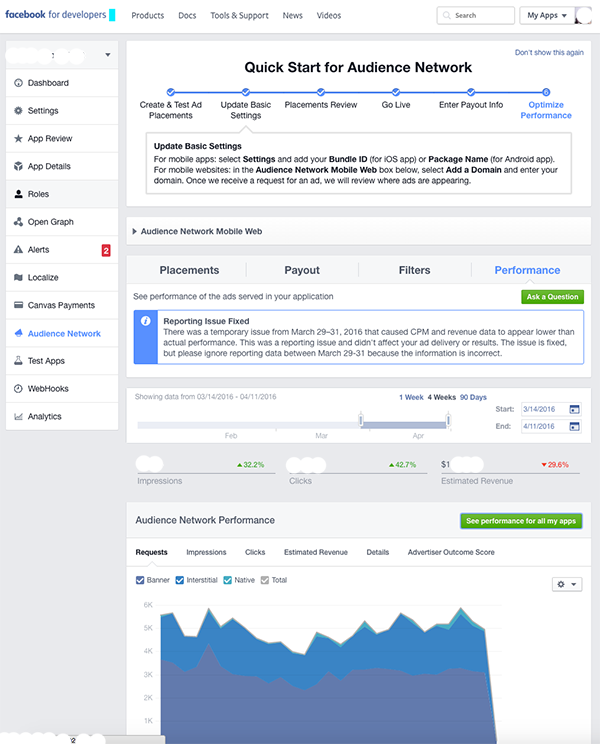Click the App Review star icon

[18, 139]
